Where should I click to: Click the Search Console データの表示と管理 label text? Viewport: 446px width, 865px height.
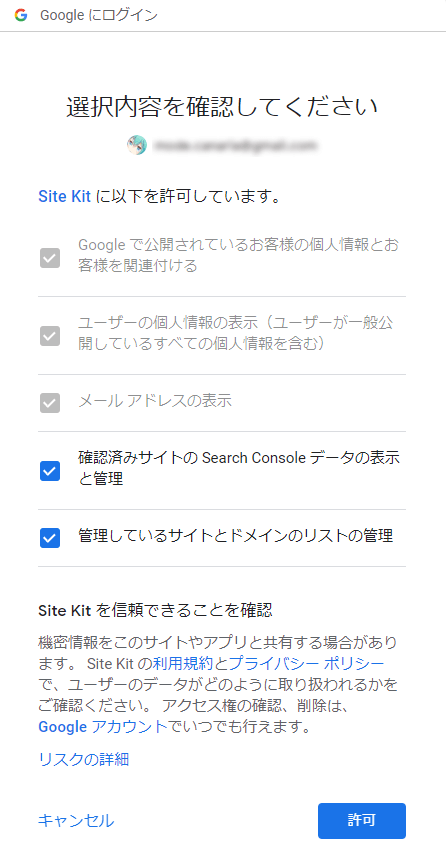coord(239,468)
